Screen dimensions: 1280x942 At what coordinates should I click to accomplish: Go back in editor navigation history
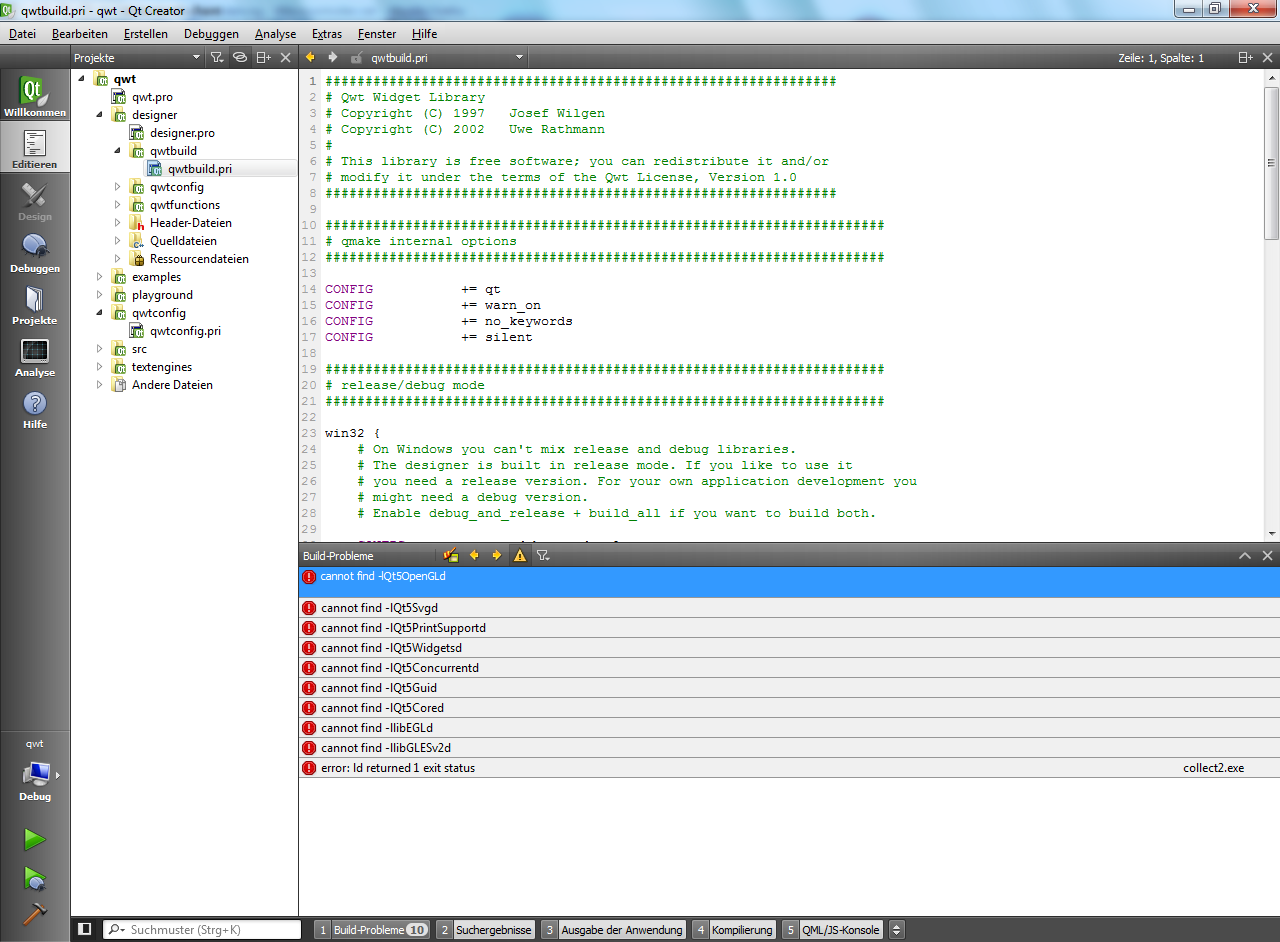pyautogui.click(x=310, y=58)
